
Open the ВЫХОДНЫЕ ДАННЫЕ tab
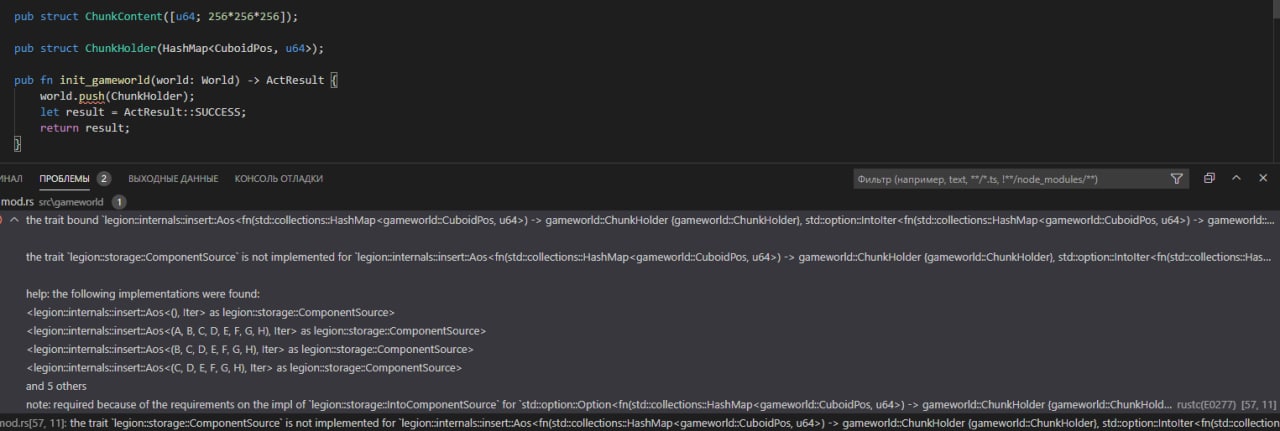click(173, 179)
